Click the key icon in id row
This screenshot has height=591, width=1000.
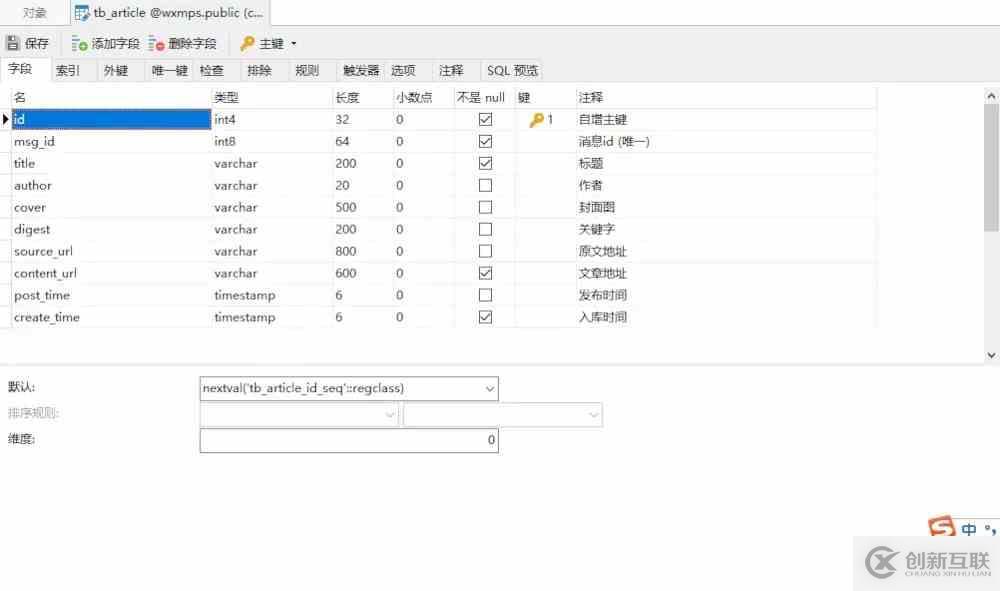(536, 120)
